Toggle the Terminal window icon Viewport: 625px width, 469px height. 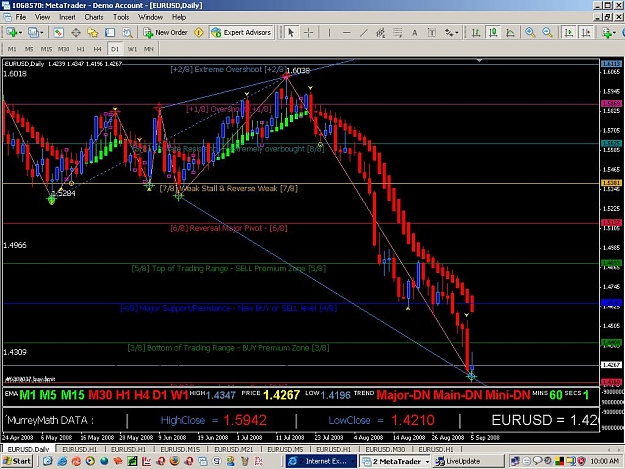click(110, 33)
